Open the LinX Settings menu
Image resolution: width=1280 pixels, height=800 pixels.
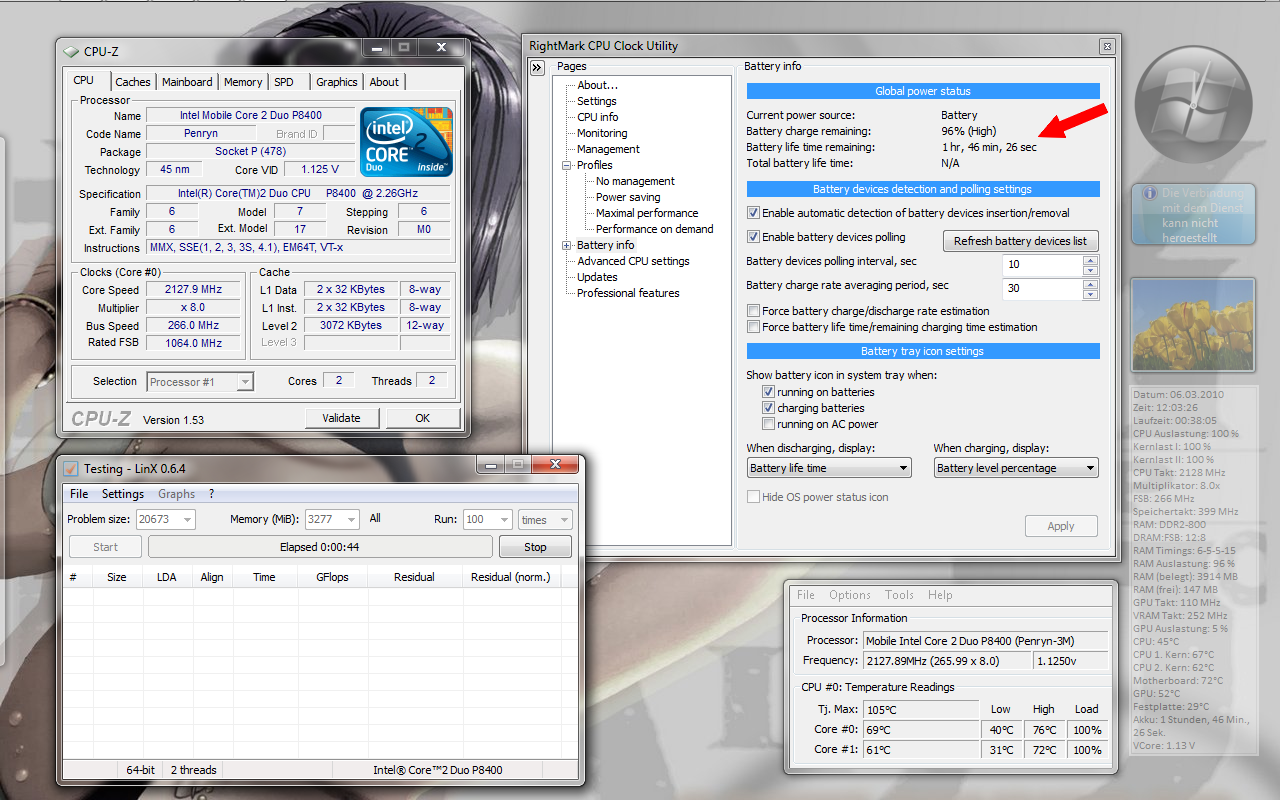[123, 494]
